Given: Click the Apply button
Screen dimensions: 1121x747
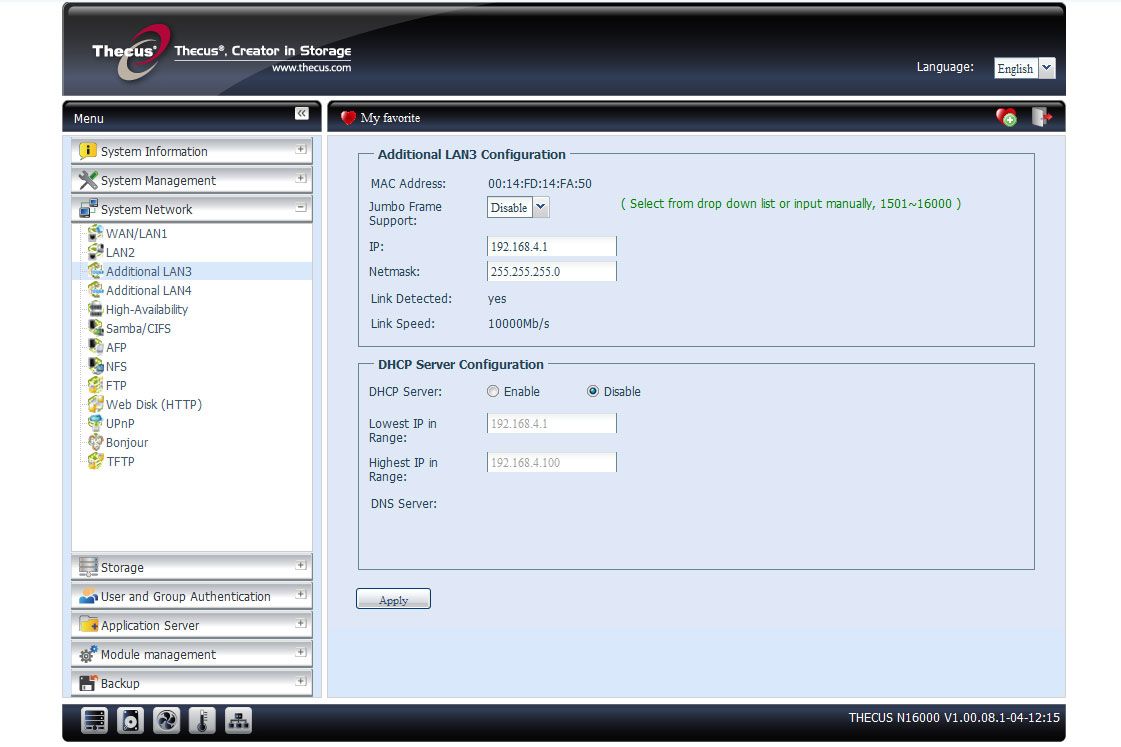Looking at the screenshot, I should [x=393, y=599].
